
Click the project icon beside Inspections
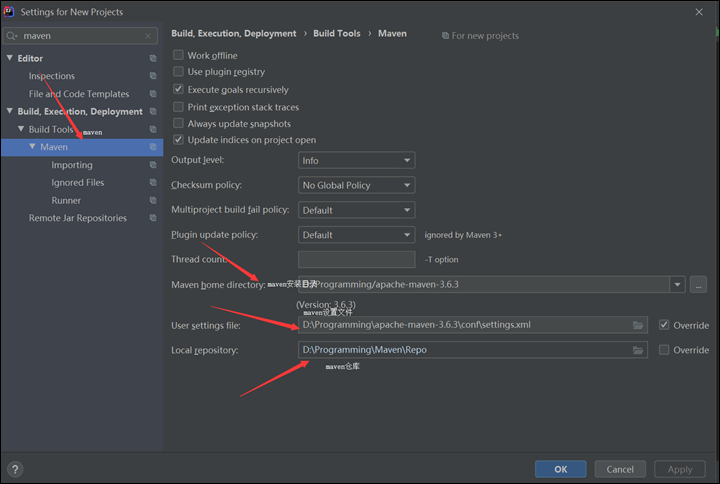pyautogui.click(x=153, y=76)
